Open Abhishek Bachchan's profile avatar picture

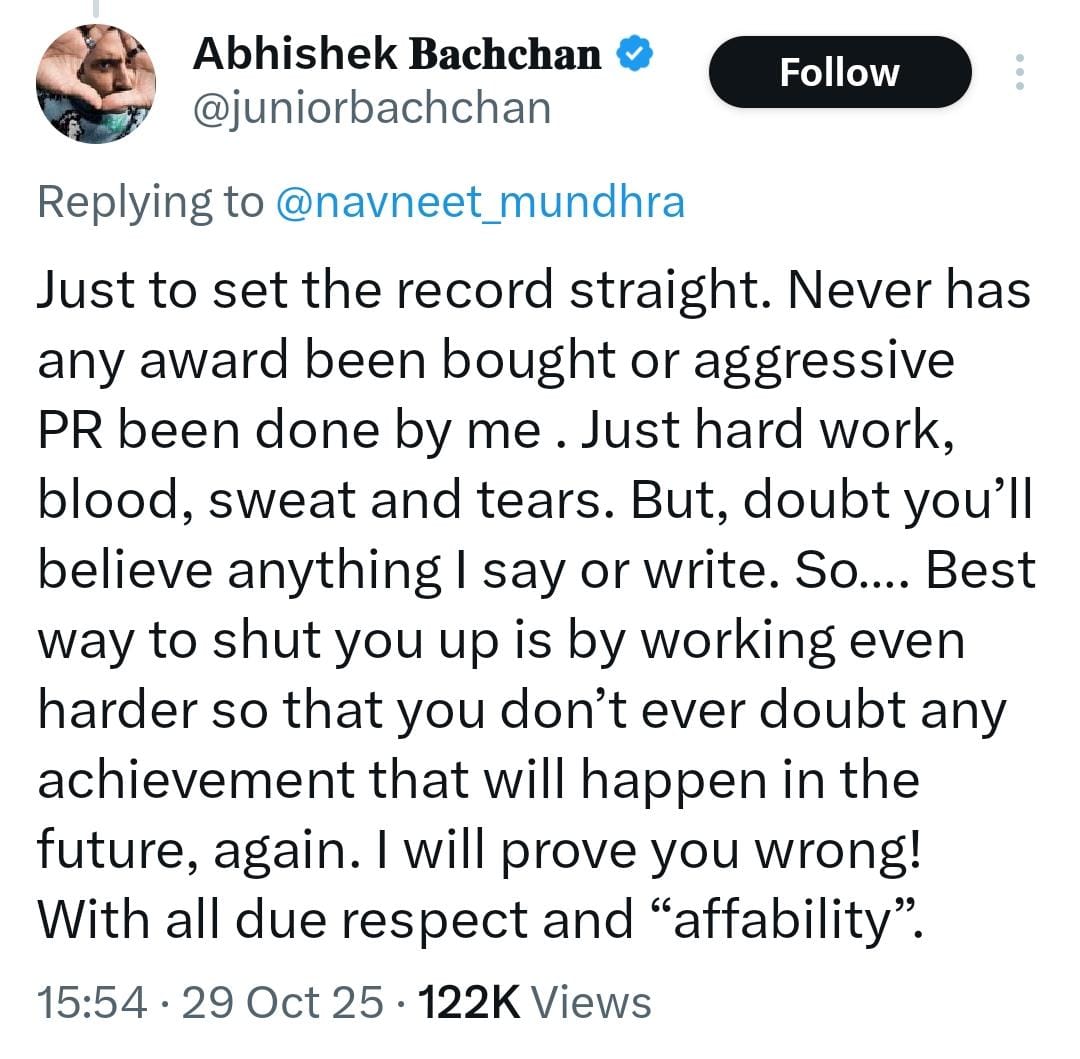(96, 82)
